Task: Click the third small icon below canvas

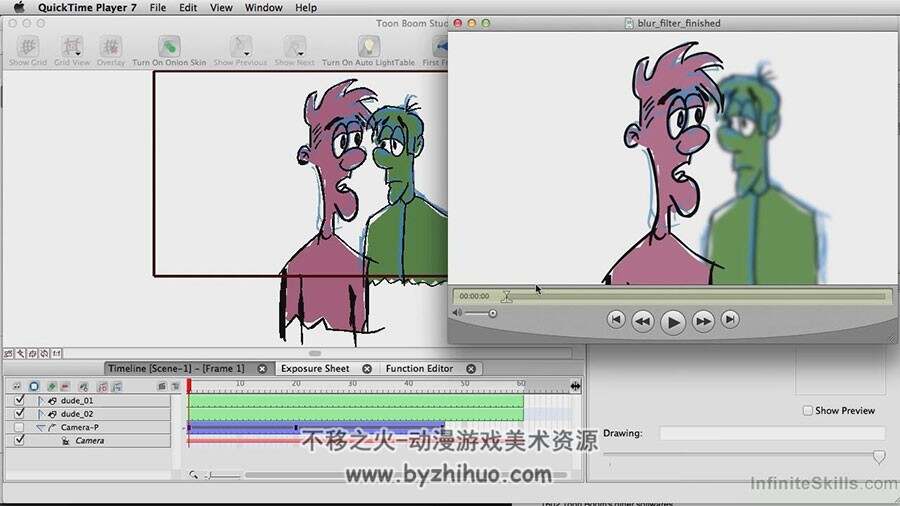Action: coord(33,353)
